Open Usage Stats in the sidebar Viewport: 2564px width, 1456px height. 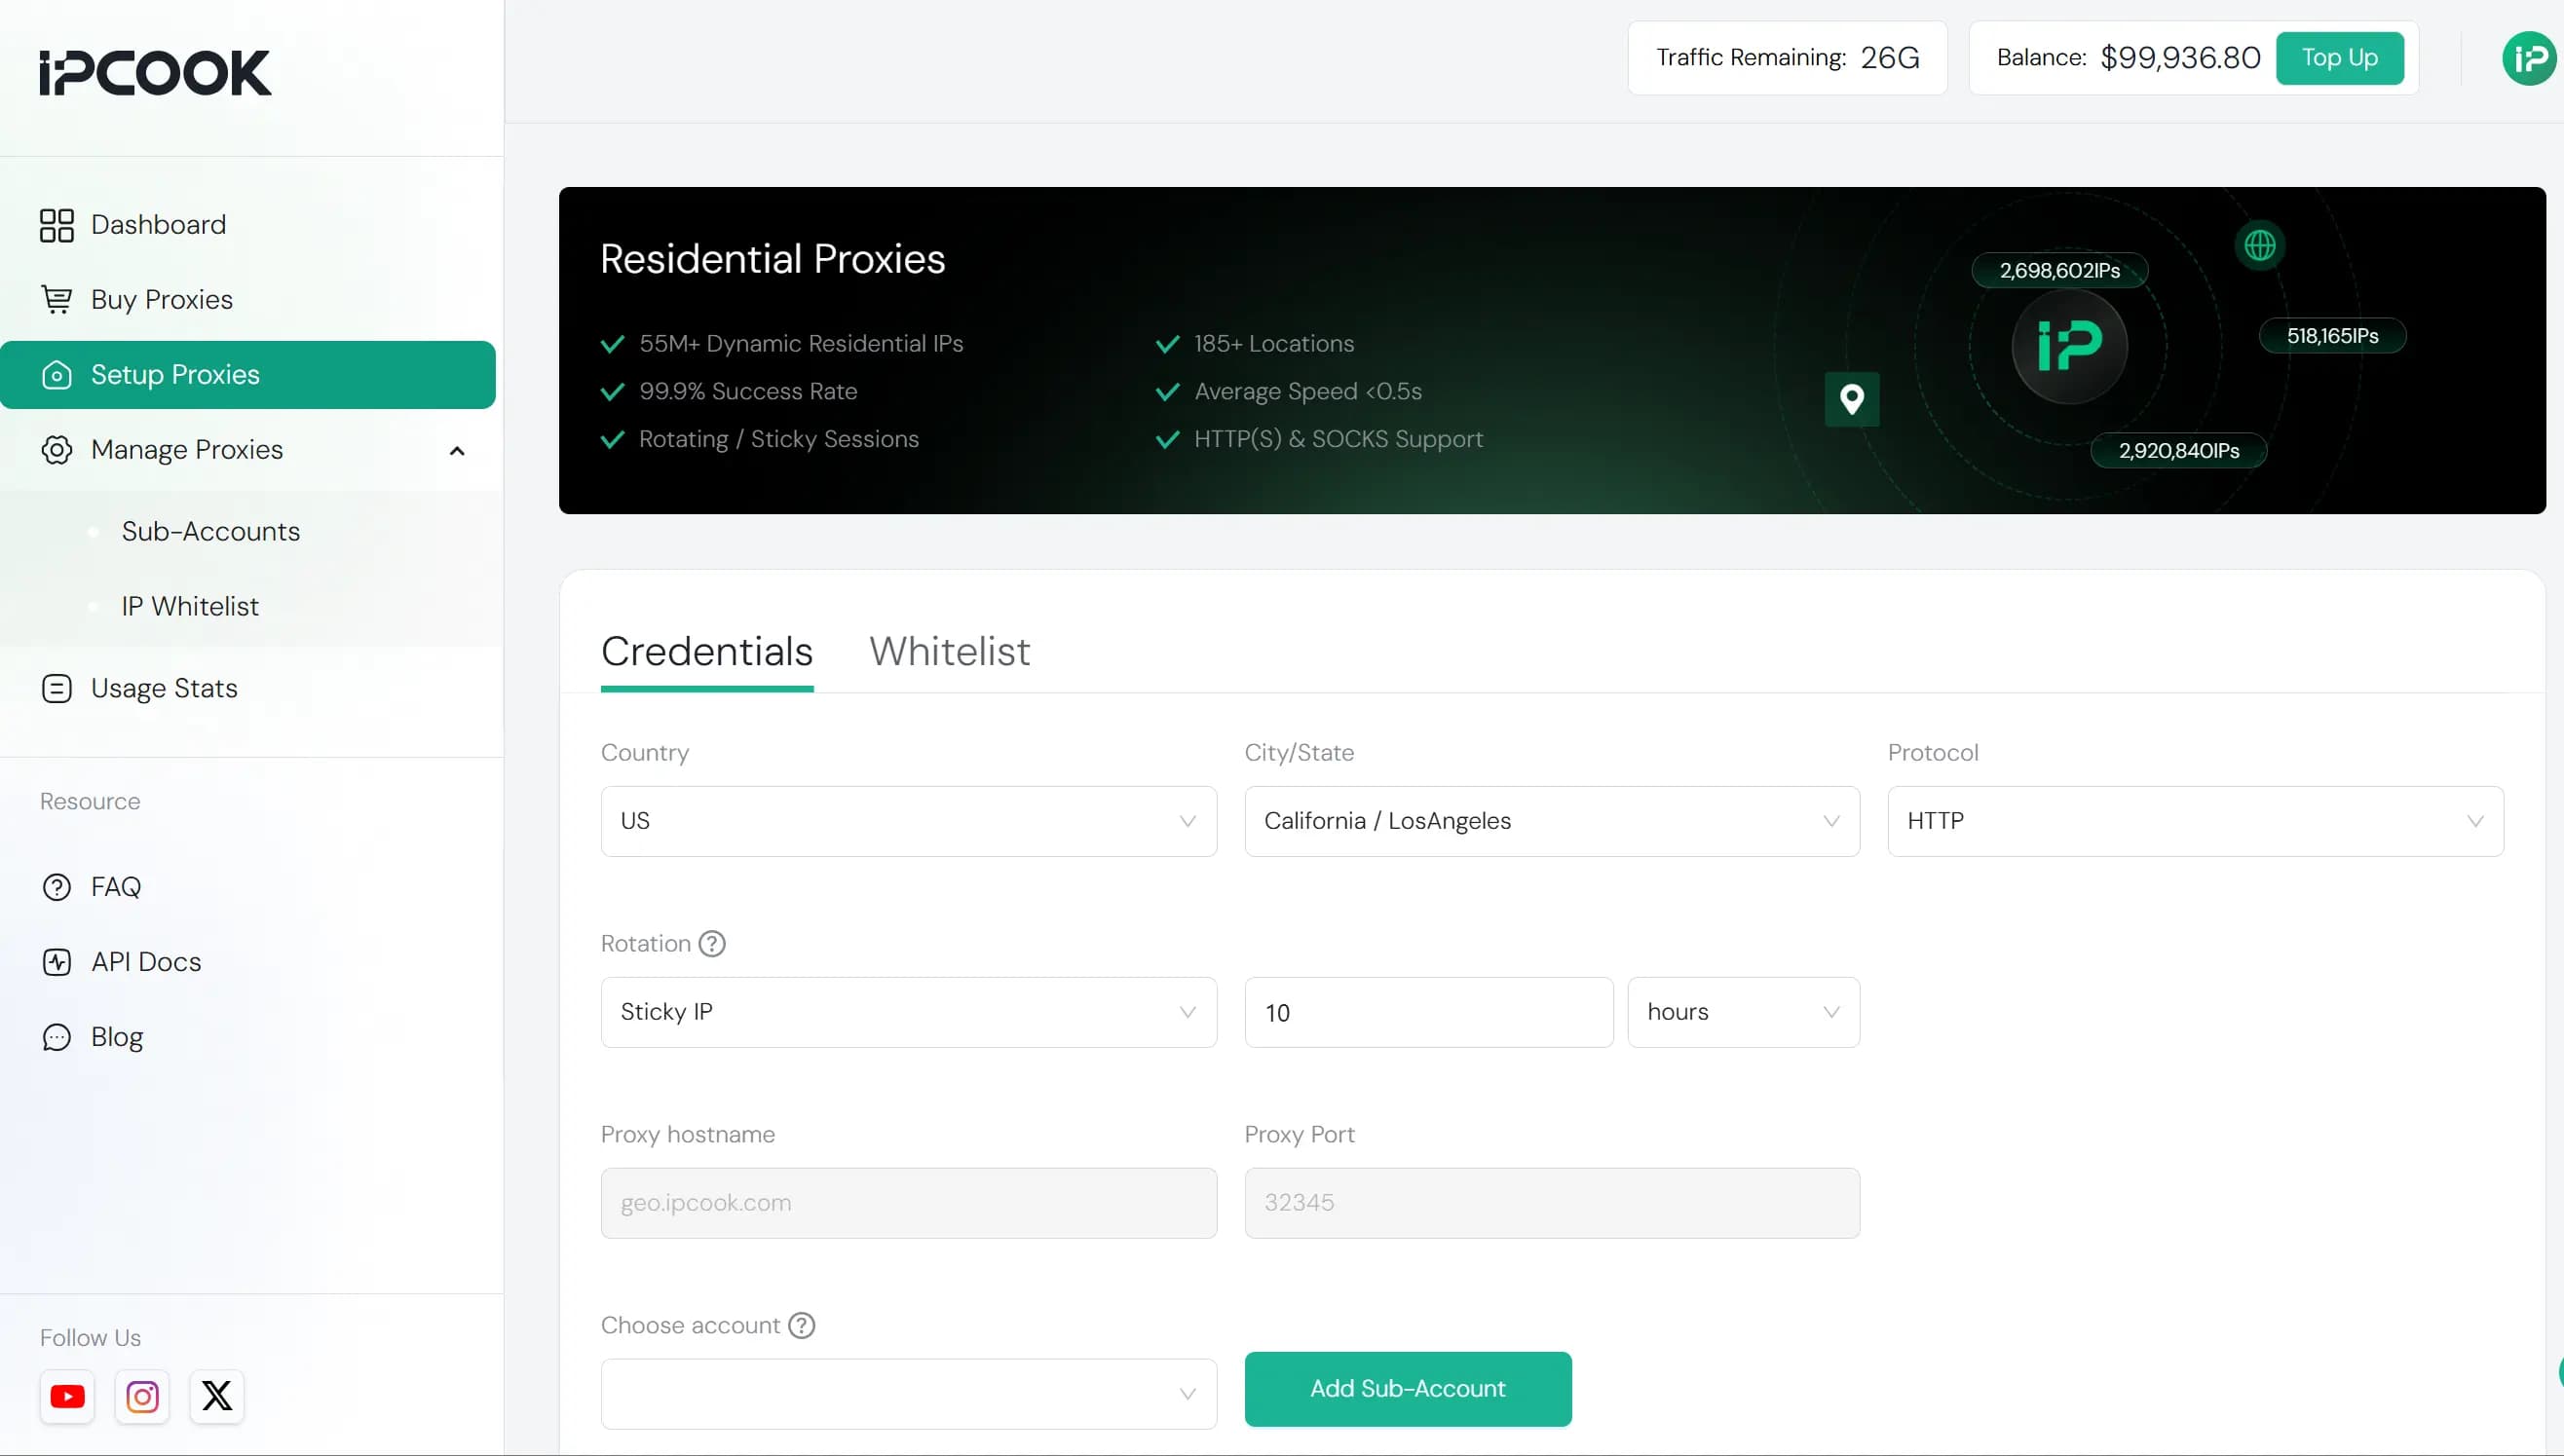point(163,688)
